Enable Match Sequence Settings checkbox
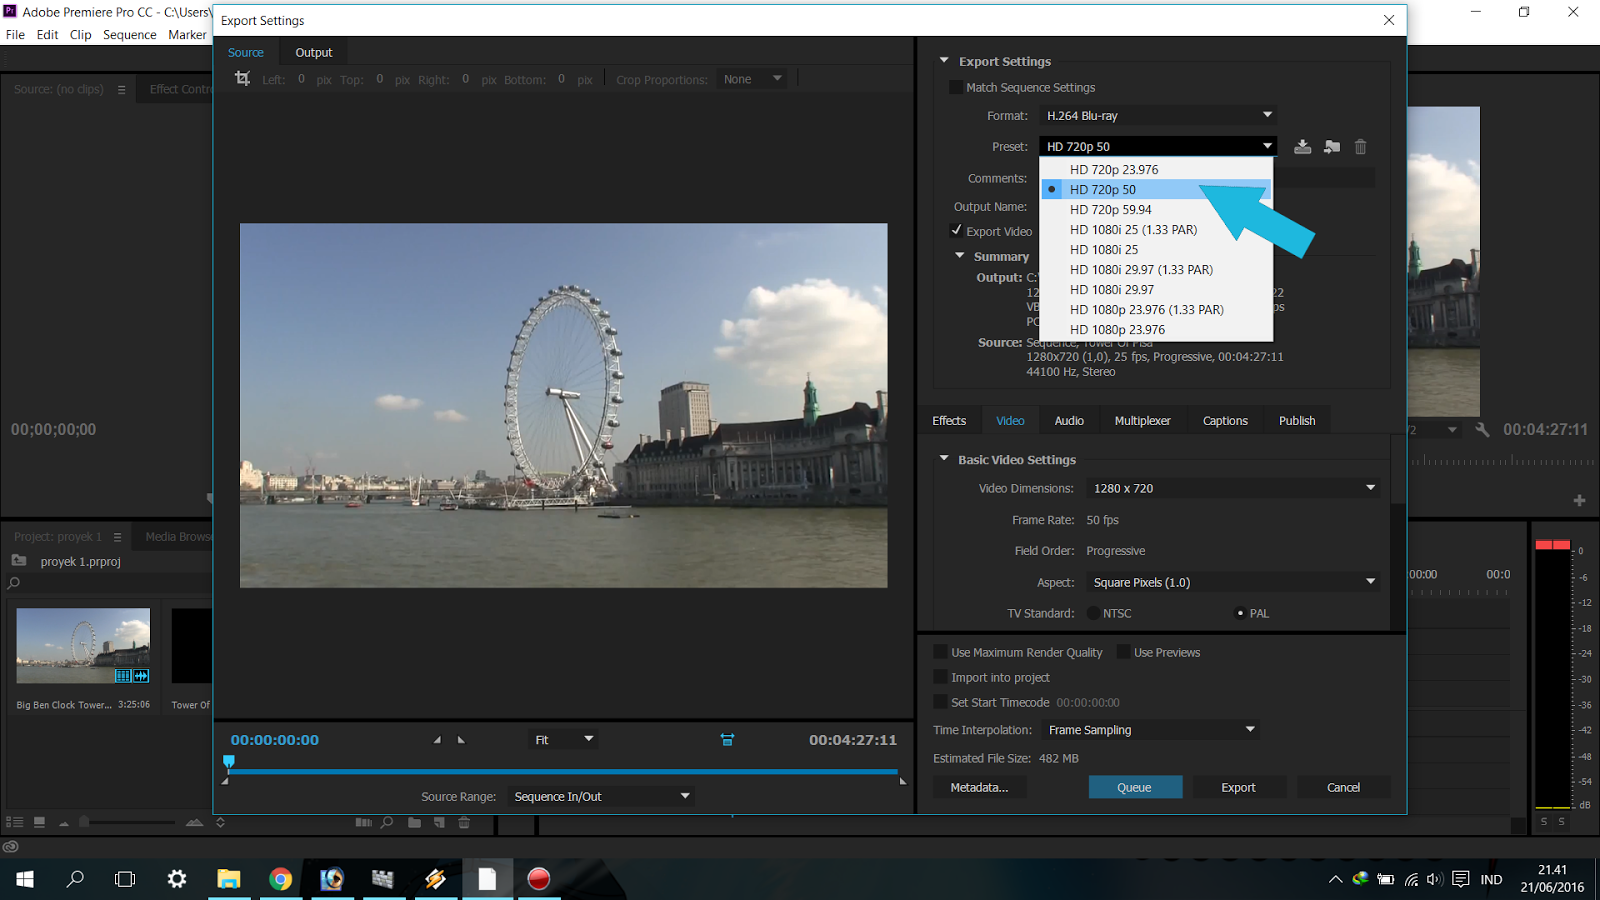The width and height of the screenshot is (1600, 900). click(955, 88)
